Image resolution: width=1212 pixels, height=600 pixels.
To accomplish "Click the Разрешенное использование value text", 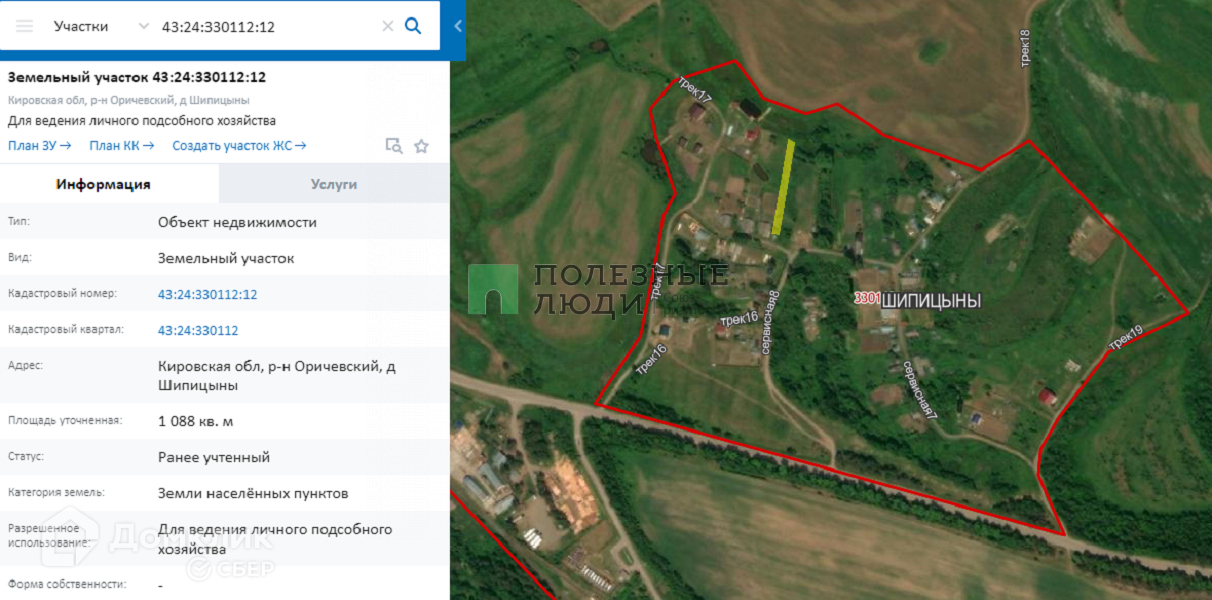I will point(275,539).
